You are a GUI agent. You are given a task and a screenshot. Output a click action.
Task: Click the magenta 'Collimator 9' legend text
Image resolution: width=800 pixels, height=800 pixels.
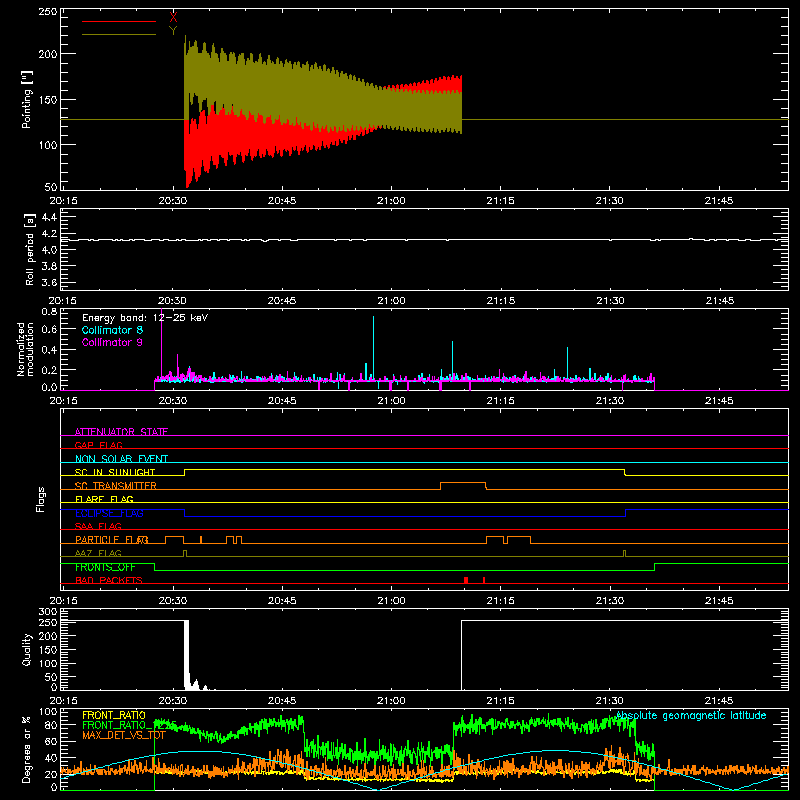tap(112, 342)
